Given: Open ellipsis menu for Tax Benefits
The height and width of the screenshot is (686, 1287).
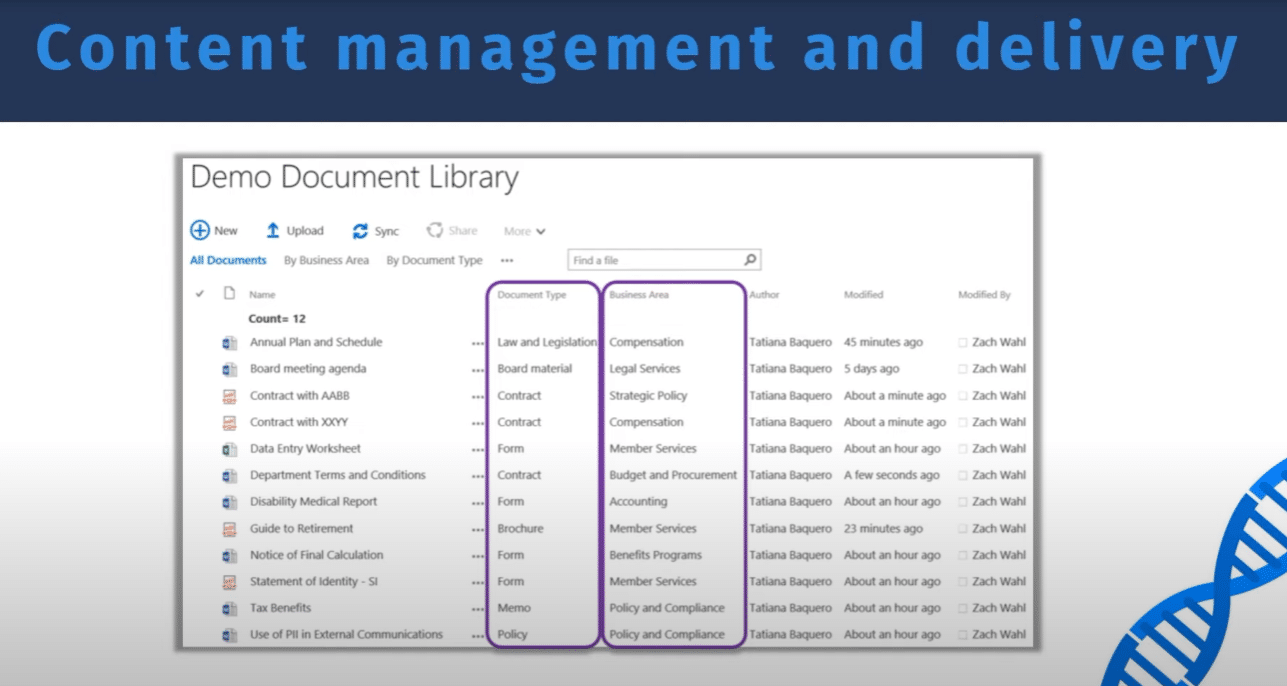Looking at the screenshot, I should [478, 609].
